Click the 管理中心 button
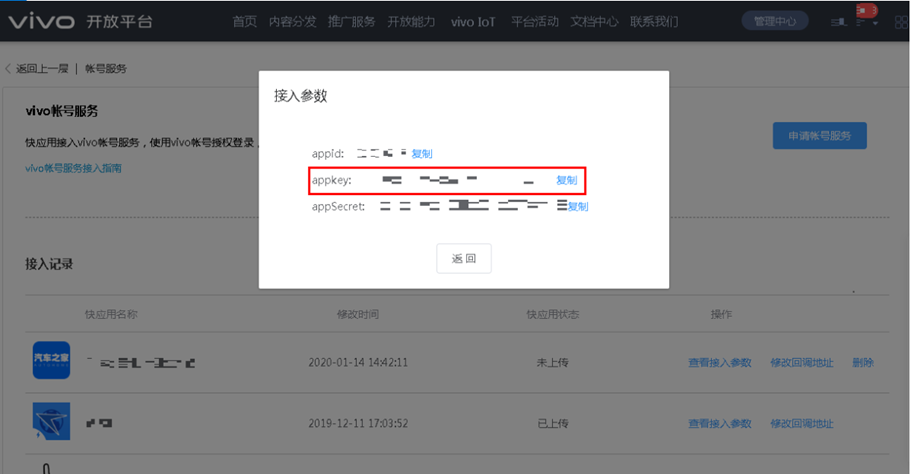Viewport: 911px width, 474px height. 775,21
